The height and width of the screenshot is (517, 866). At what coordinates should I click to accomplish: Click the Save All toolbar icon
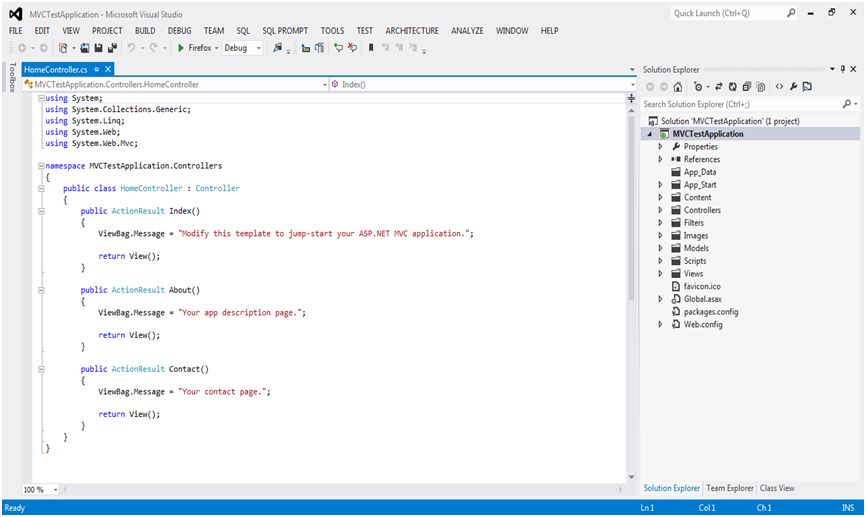click(x=112, y=48)
